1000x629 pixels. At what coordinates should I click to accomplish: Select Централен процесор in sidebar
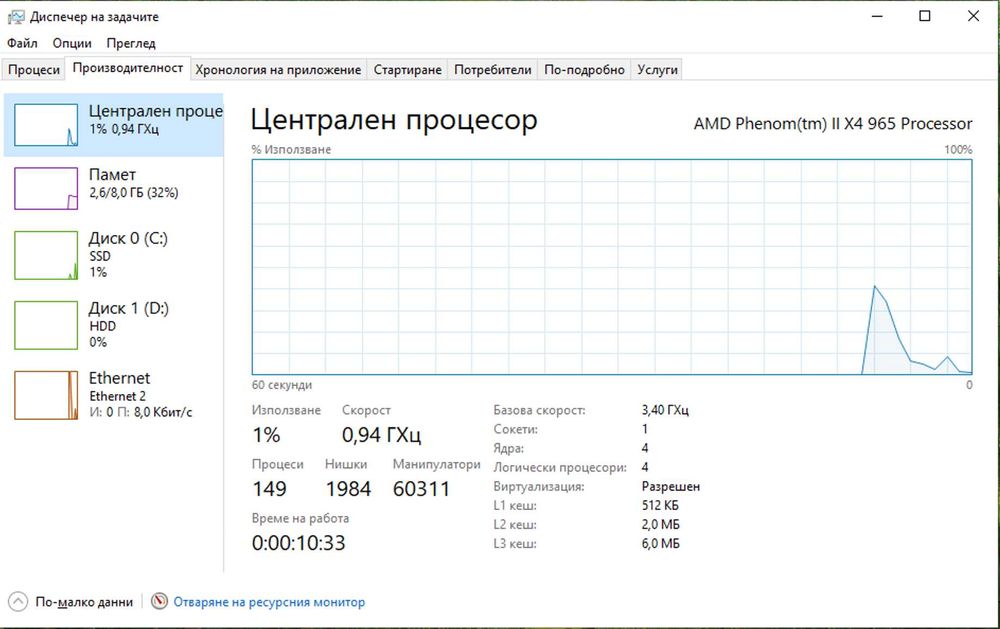pyautogui.click(x=114, y=125)
